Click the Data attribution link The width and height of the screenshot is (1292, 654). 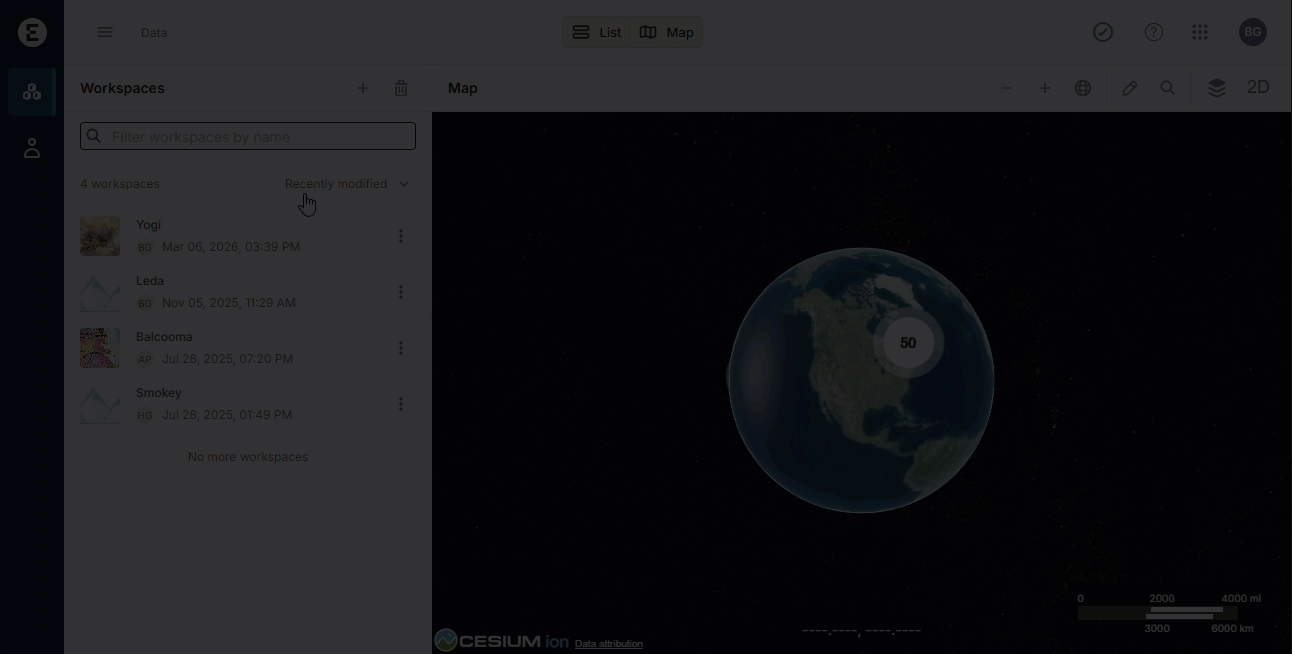click(x=609, y=644)
